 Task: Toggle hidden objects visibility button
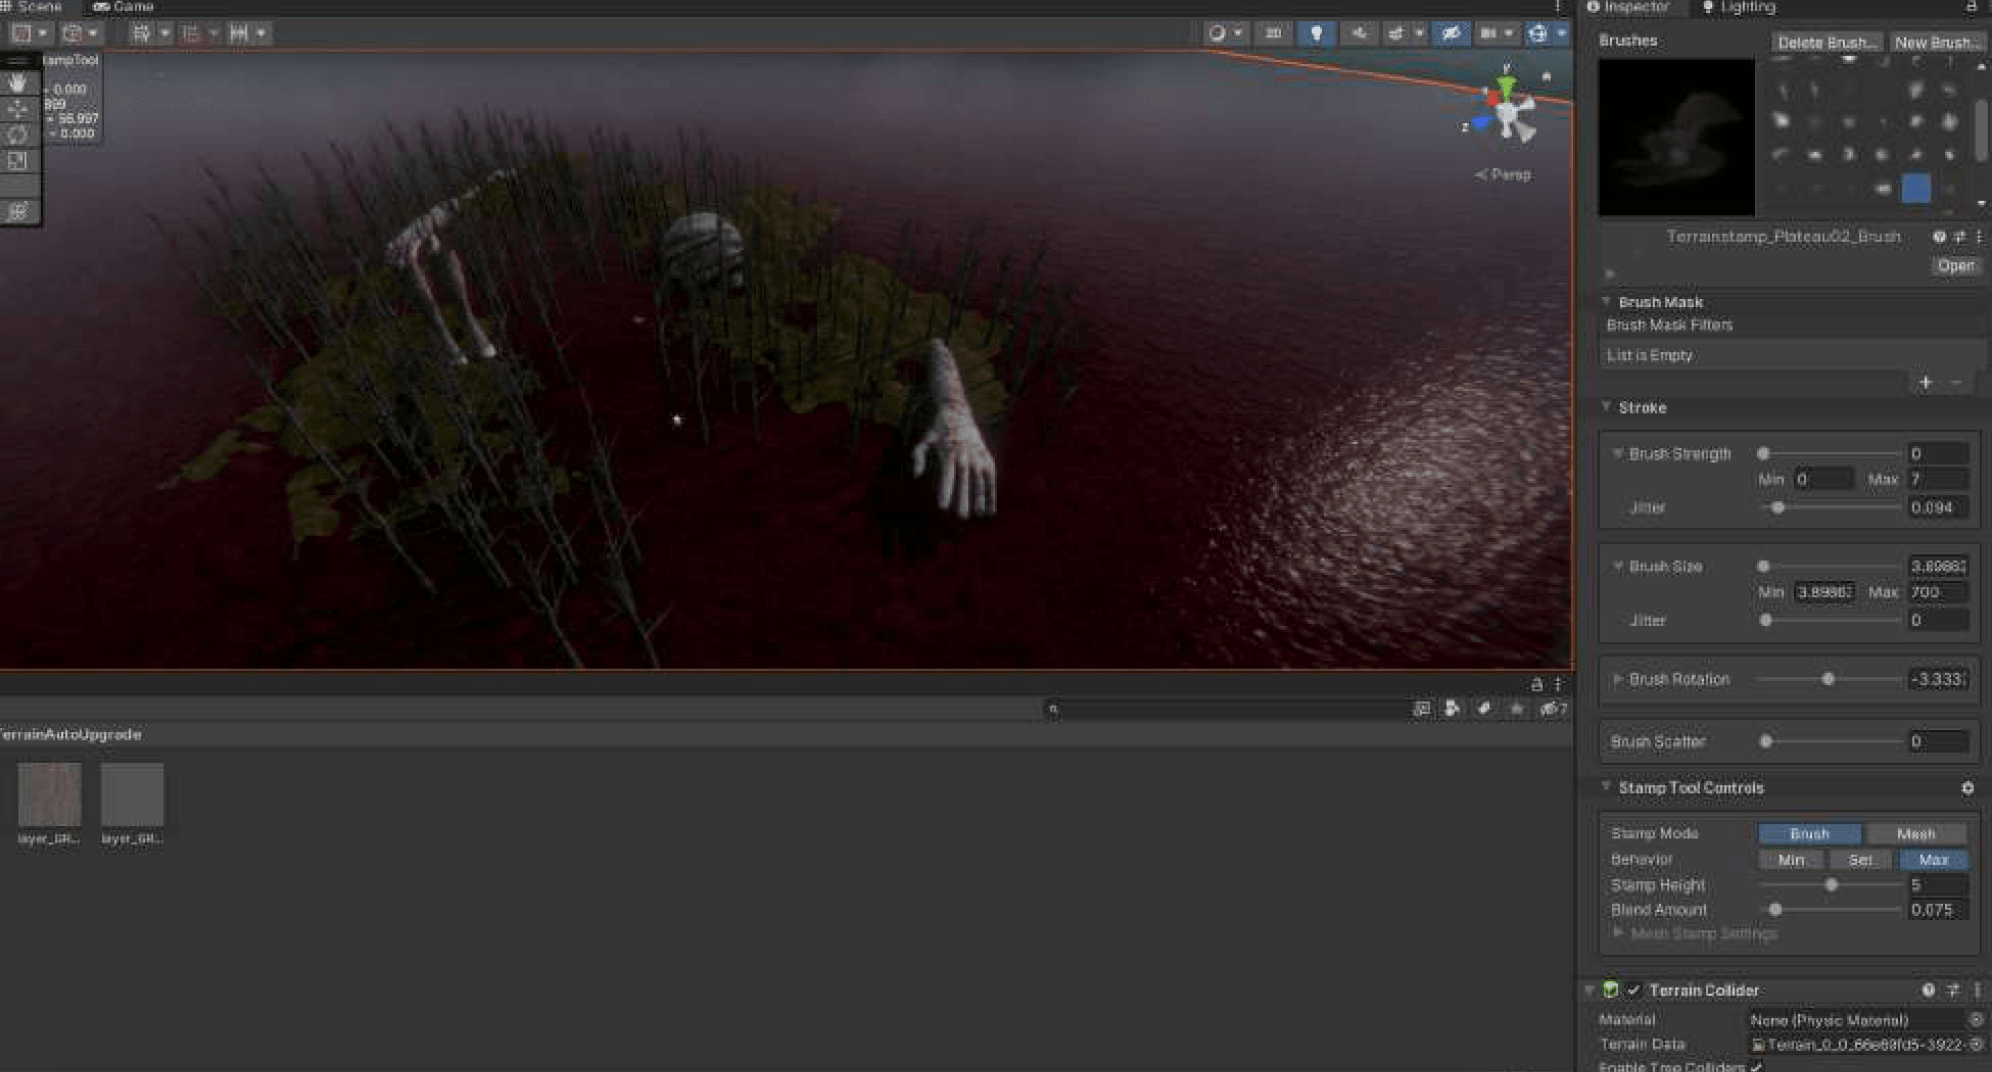(1450, 33)
